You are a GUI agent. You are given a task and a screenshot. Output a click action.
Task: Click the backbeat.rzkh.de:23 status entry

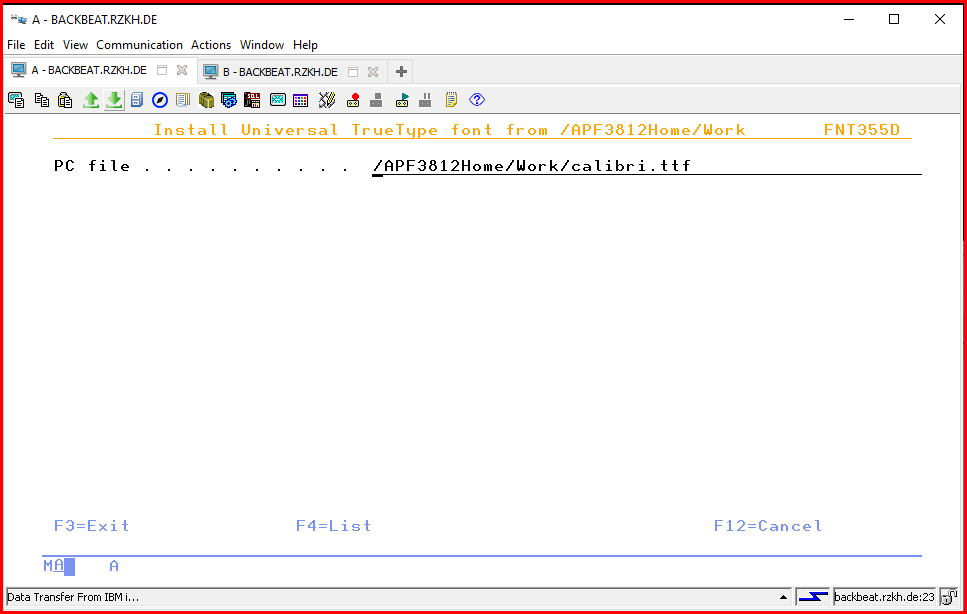click(884, 597)
